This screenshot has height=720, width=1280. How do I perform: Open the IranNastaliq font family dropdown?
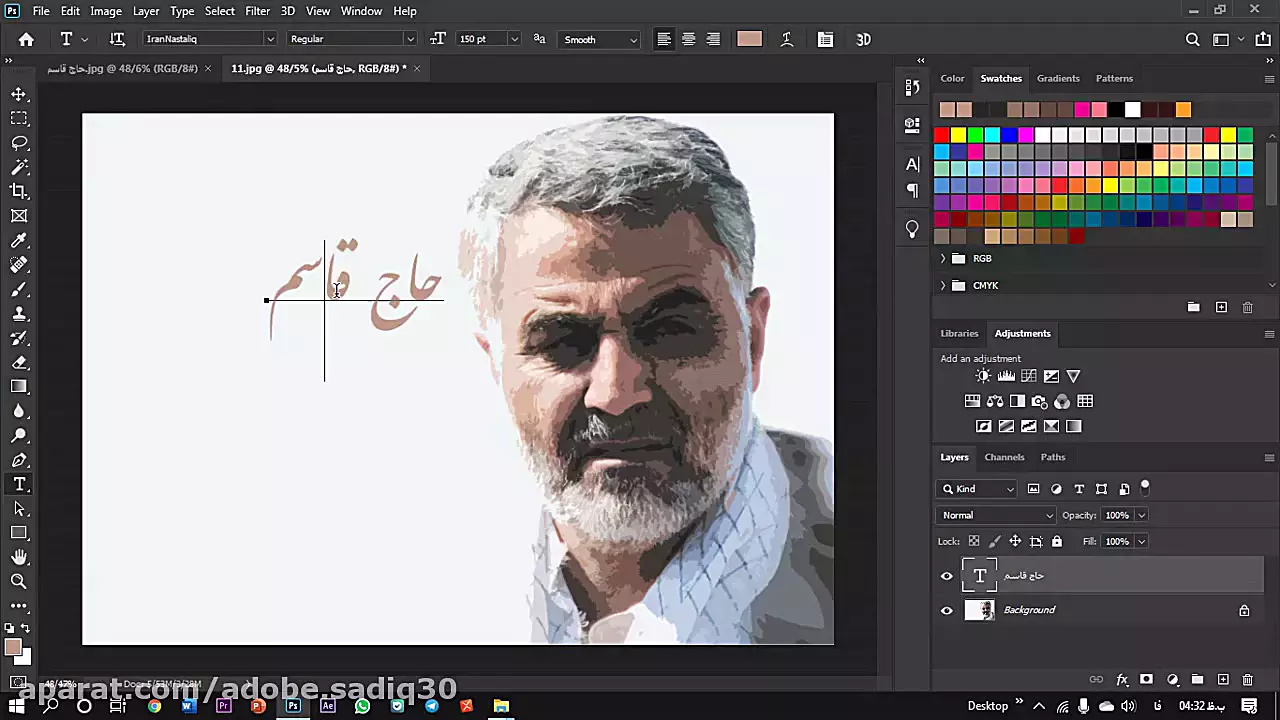tap(269, 39)
